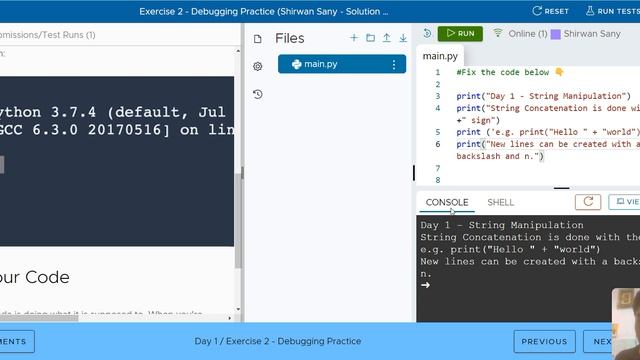The image size is (640, 360).
Task: Click the history rewind icon beside RUN
Action: pos(427,33)
